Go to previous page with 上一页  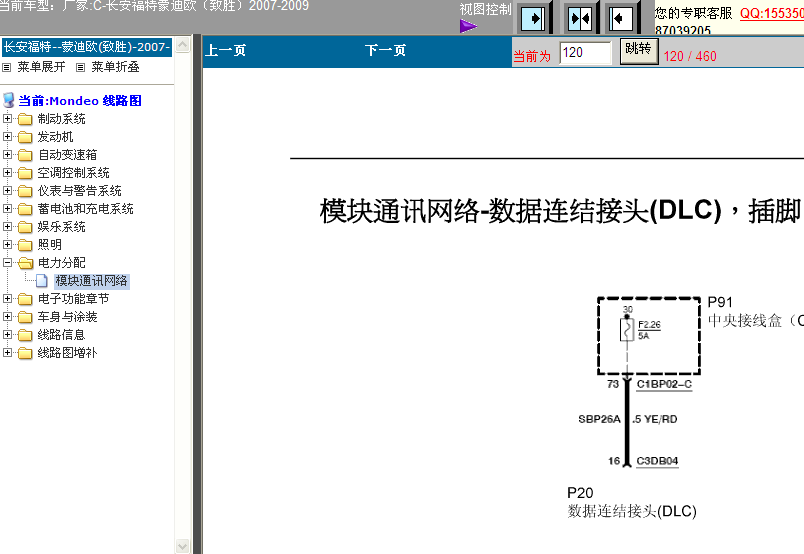pos(226,50)
